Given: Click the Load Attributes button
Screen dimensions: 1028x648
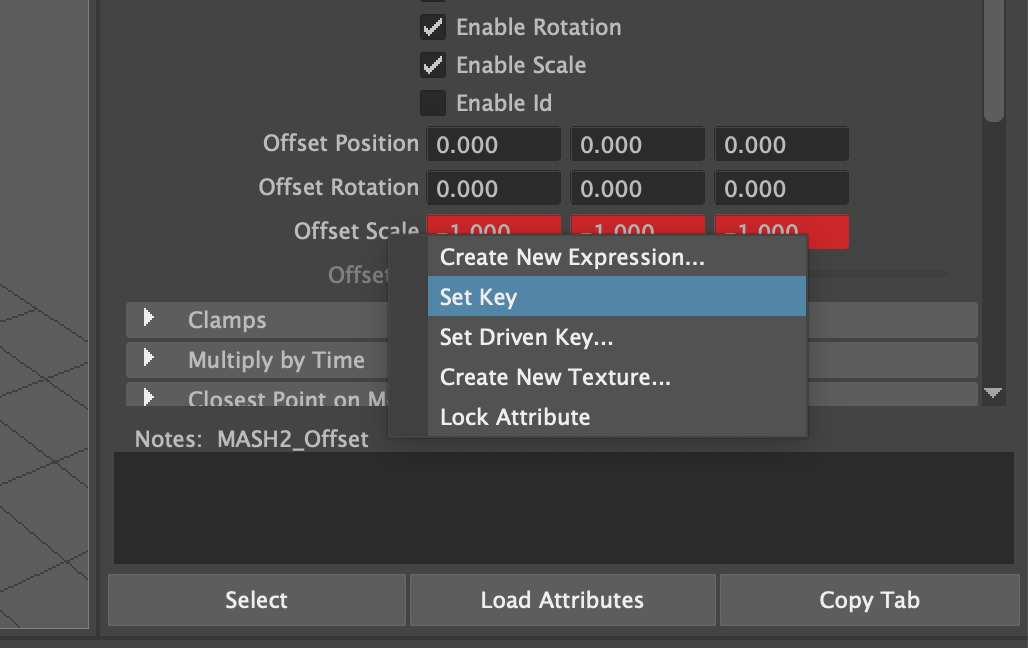Looking at the screenshot, I should click(x=562, y=600).
